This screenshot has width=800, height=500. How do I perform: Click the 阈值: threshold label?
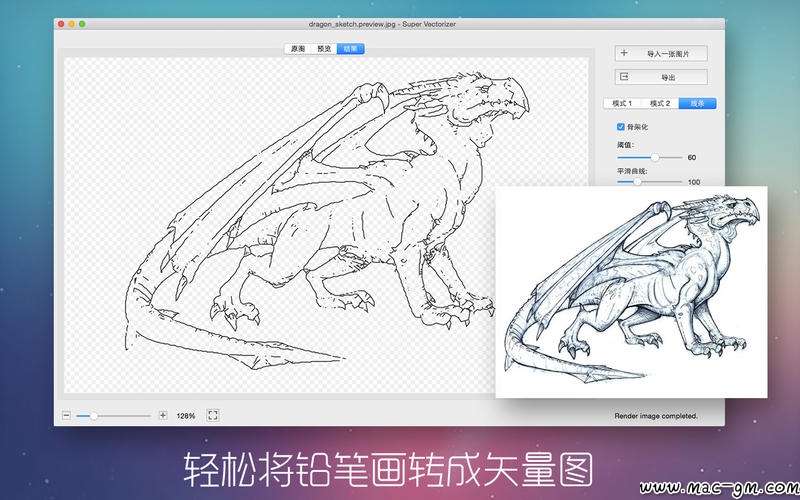(625, 145)
